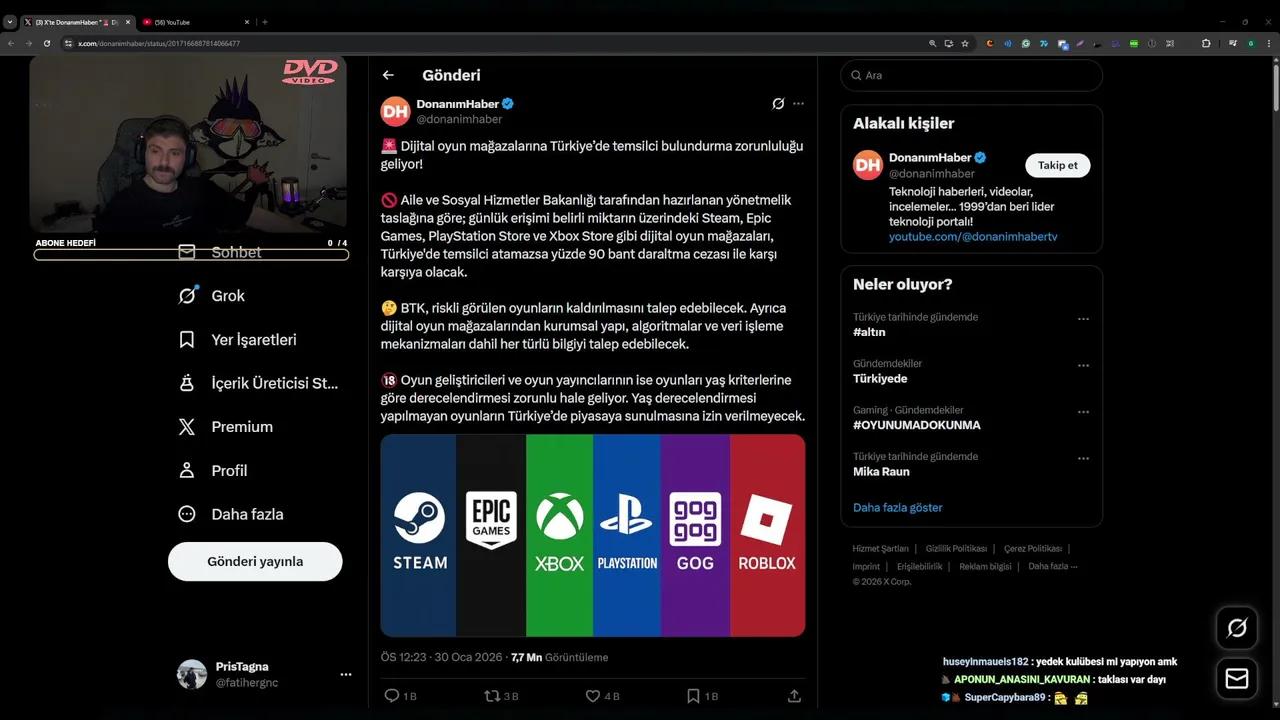Open floating messages envelope button
The image size is (1280, 720).
1237,679
